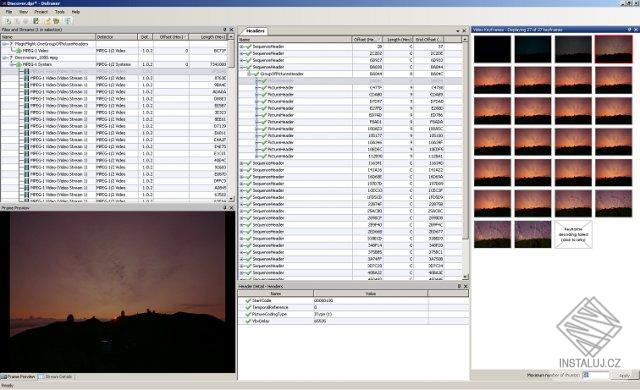The height and width of the screenshot is (390, 640).
Task: Switch to the Stream Details tab
Action: (55, 377)
